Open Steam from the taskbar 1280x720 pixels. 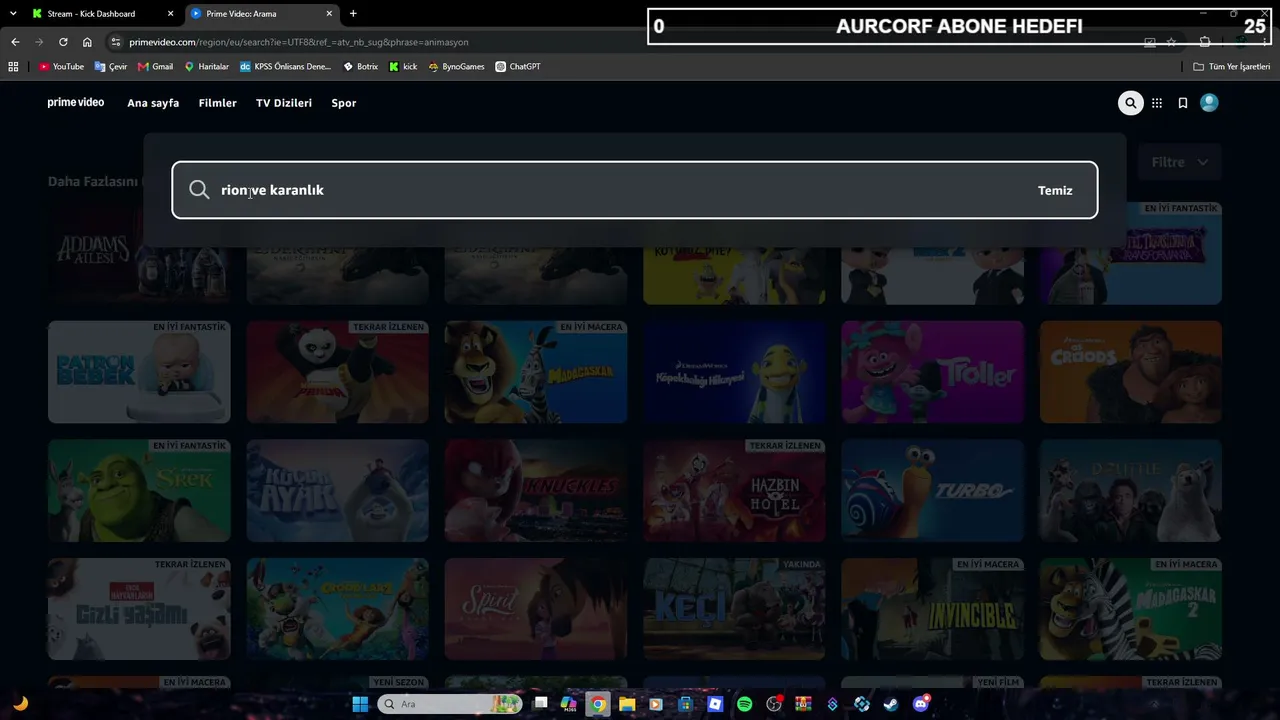[891, 704]
